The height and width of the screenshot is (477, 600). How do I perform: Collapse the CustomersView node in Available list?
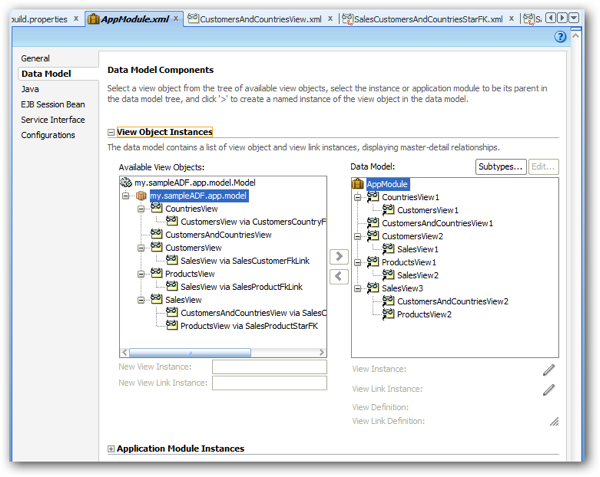pyautogui.click(x=141, y=248)
